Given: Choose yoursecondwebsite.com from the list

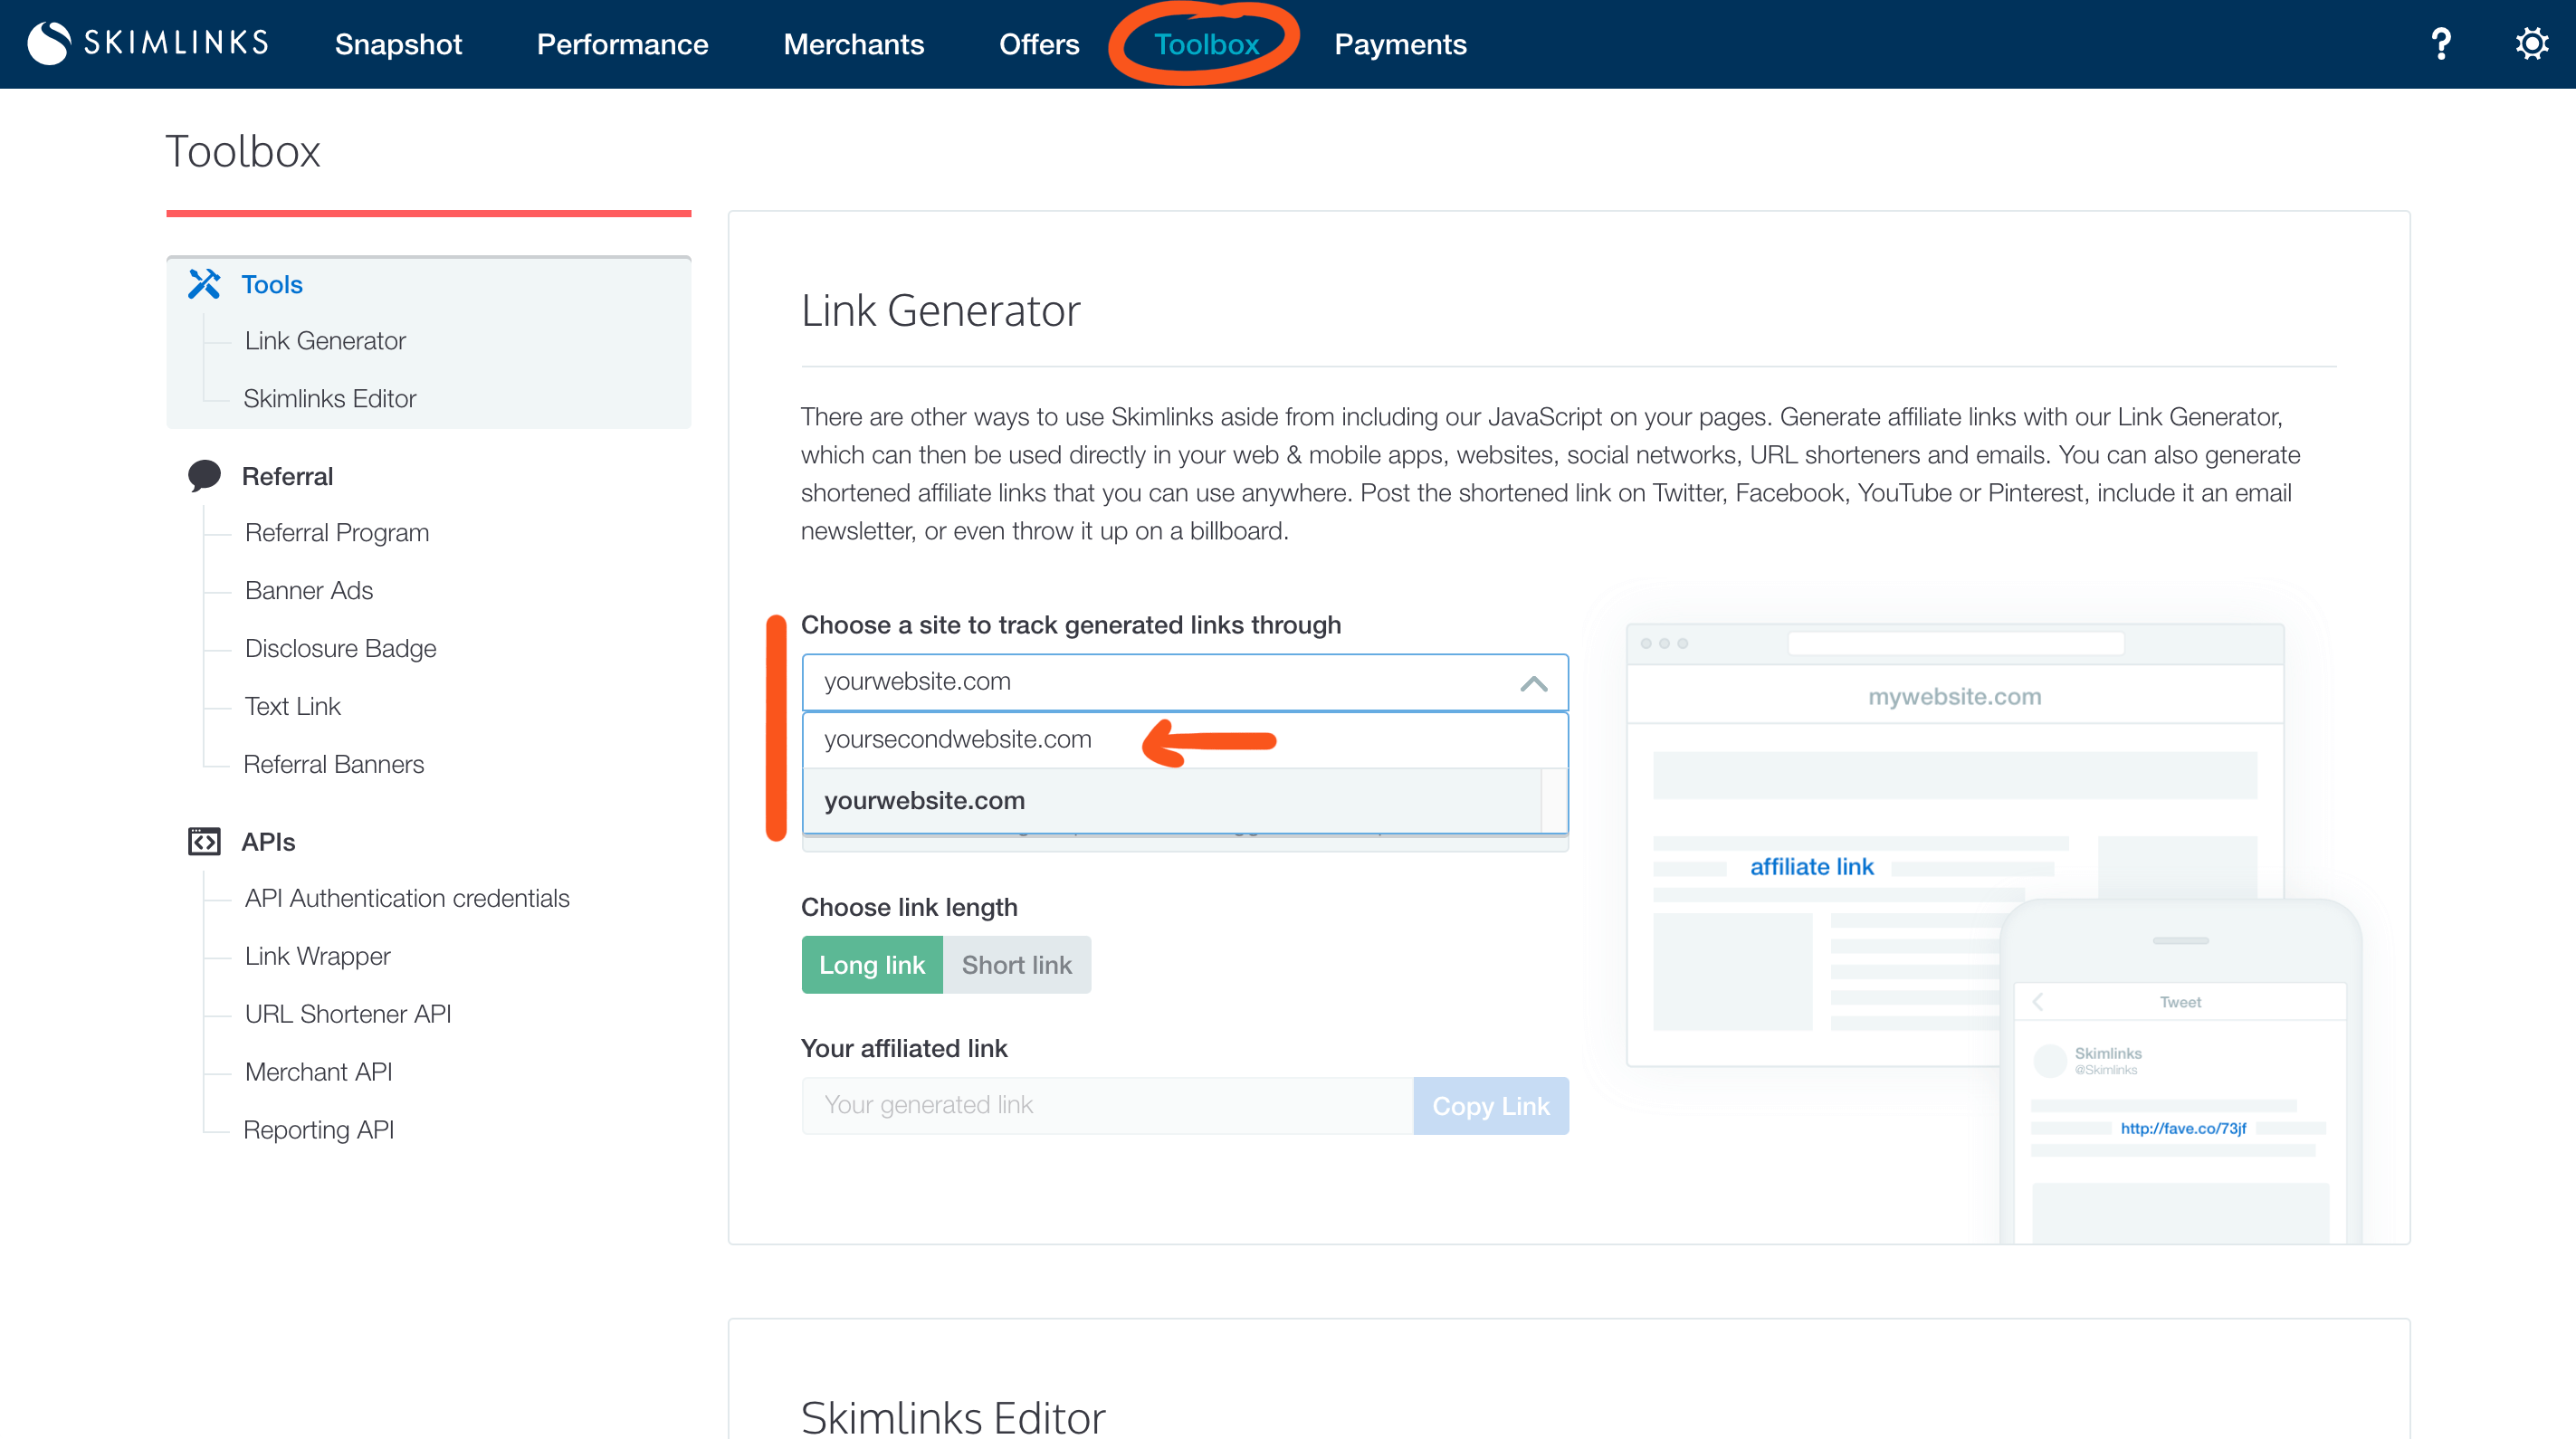Looking at the screenshot, I should coord(1185,740).
